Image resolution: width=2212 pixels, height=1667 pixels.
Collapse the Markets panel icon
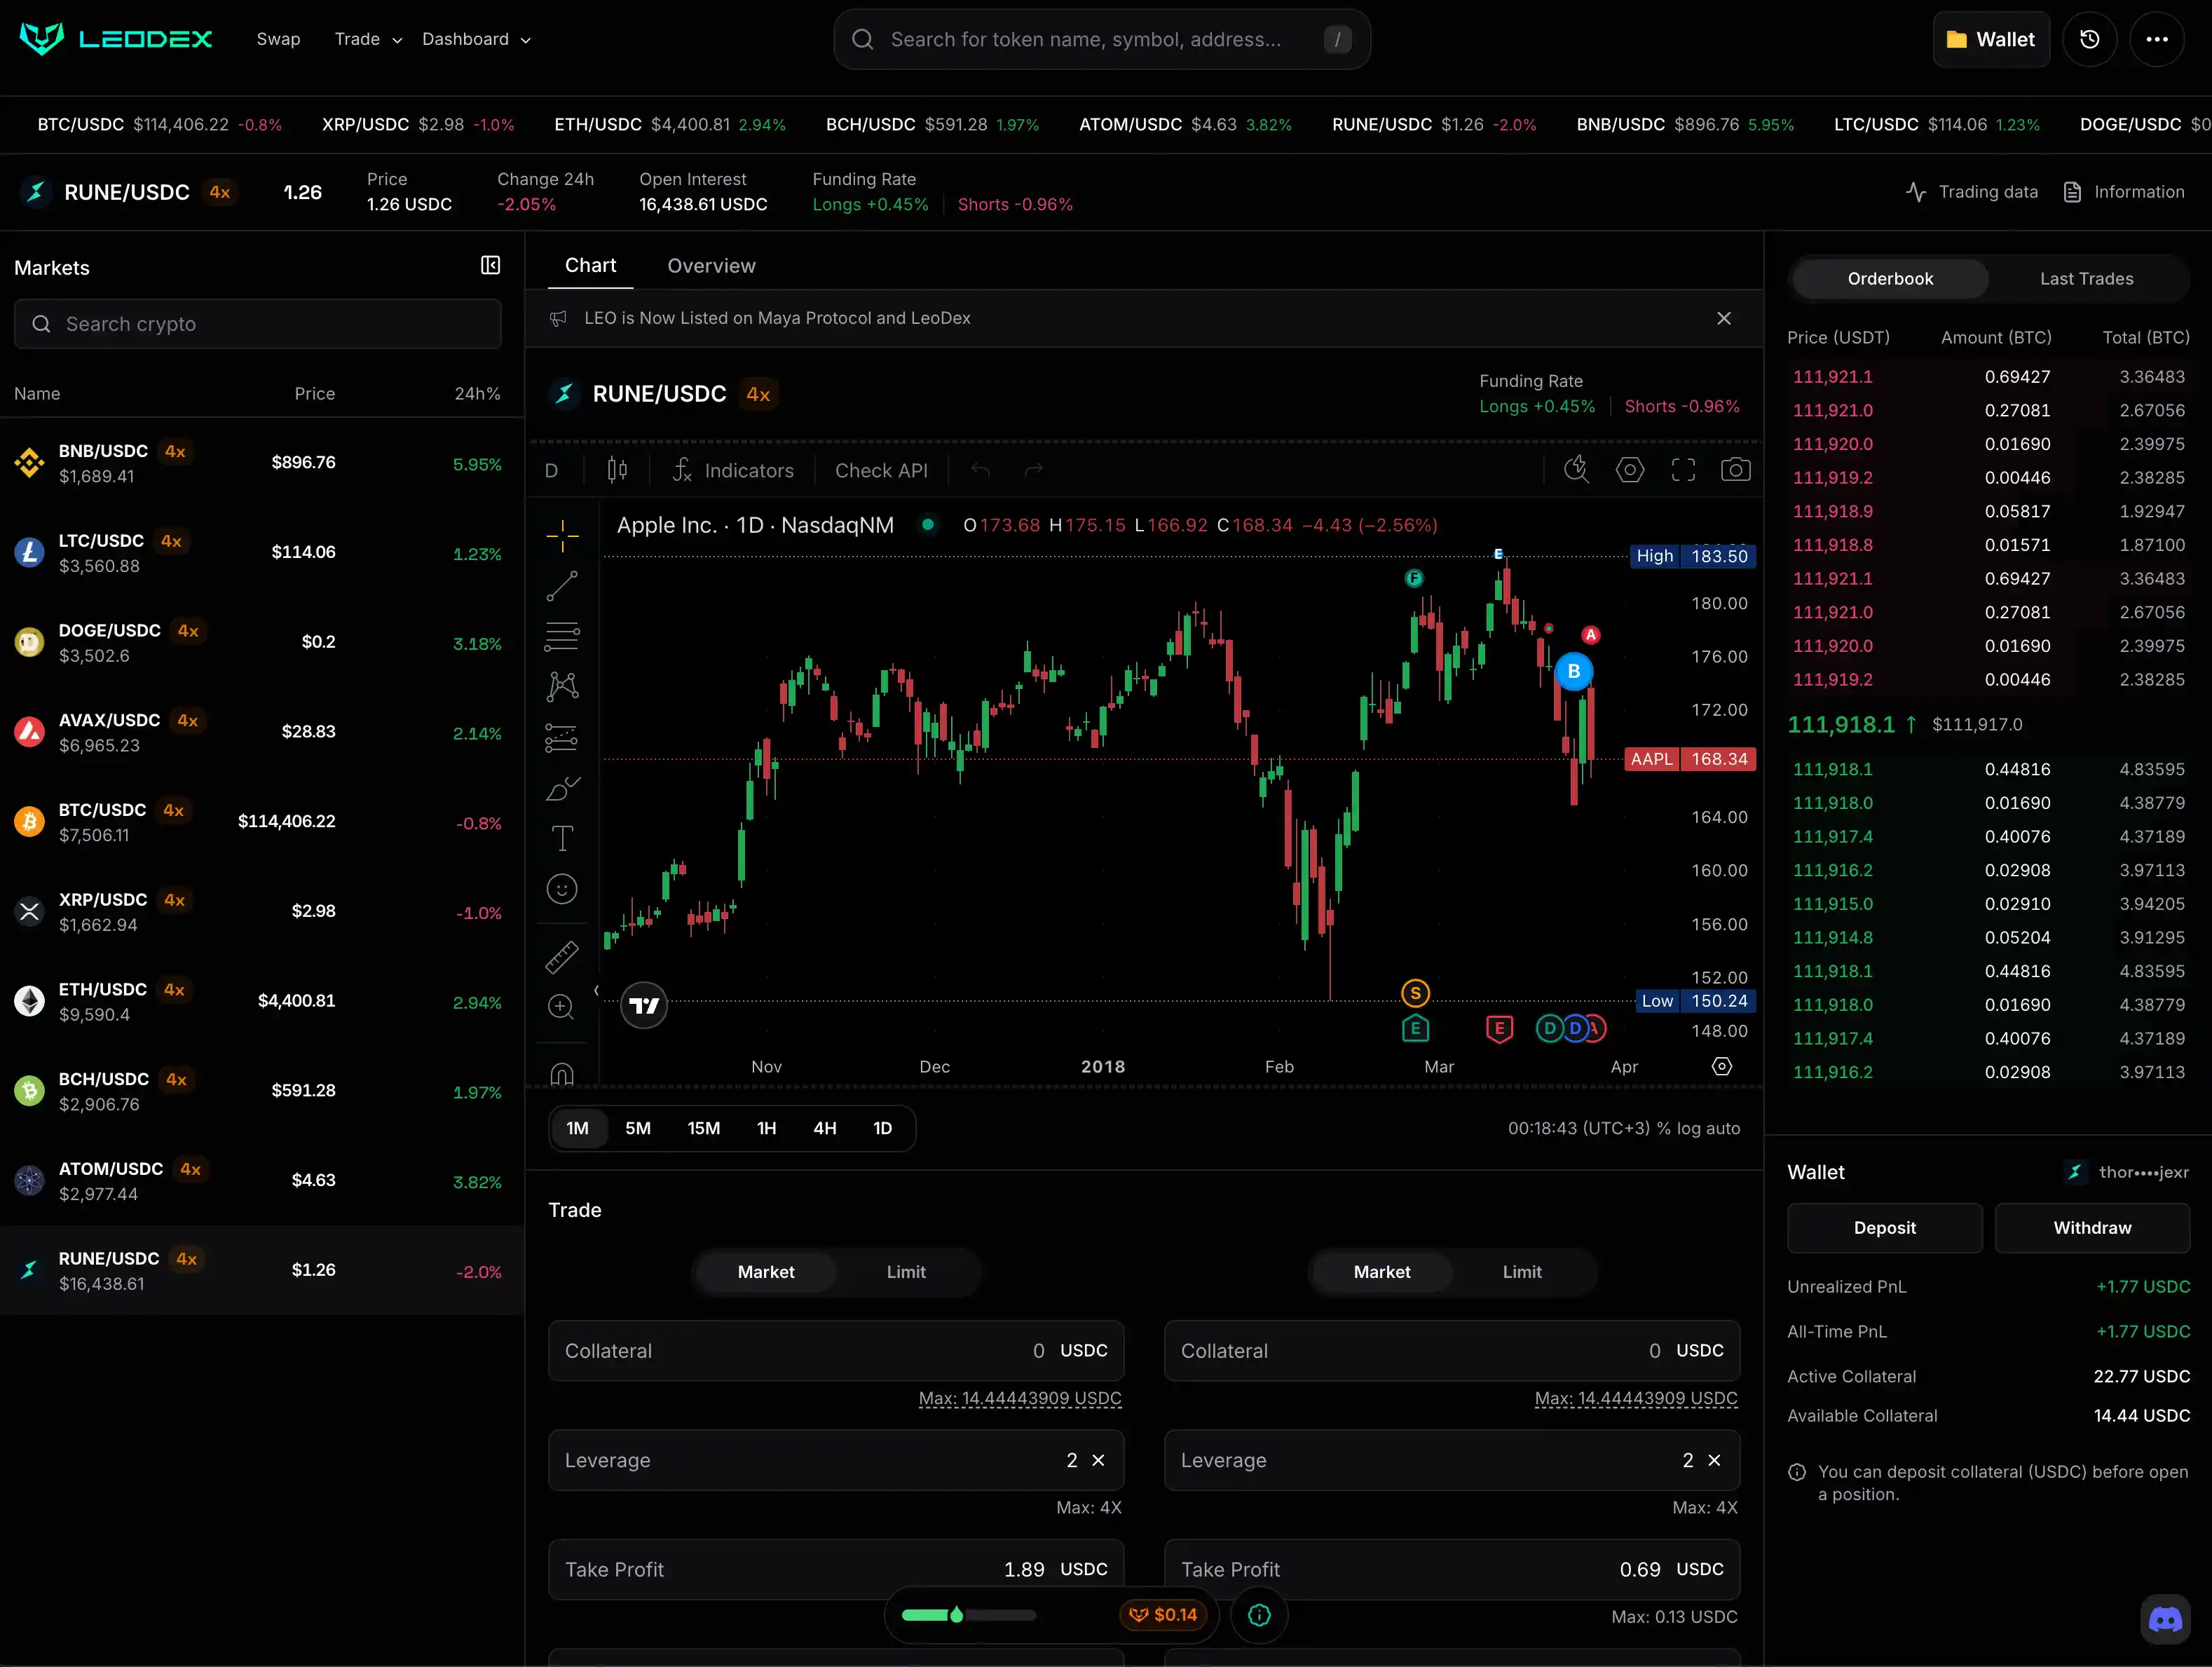[490, 265]
